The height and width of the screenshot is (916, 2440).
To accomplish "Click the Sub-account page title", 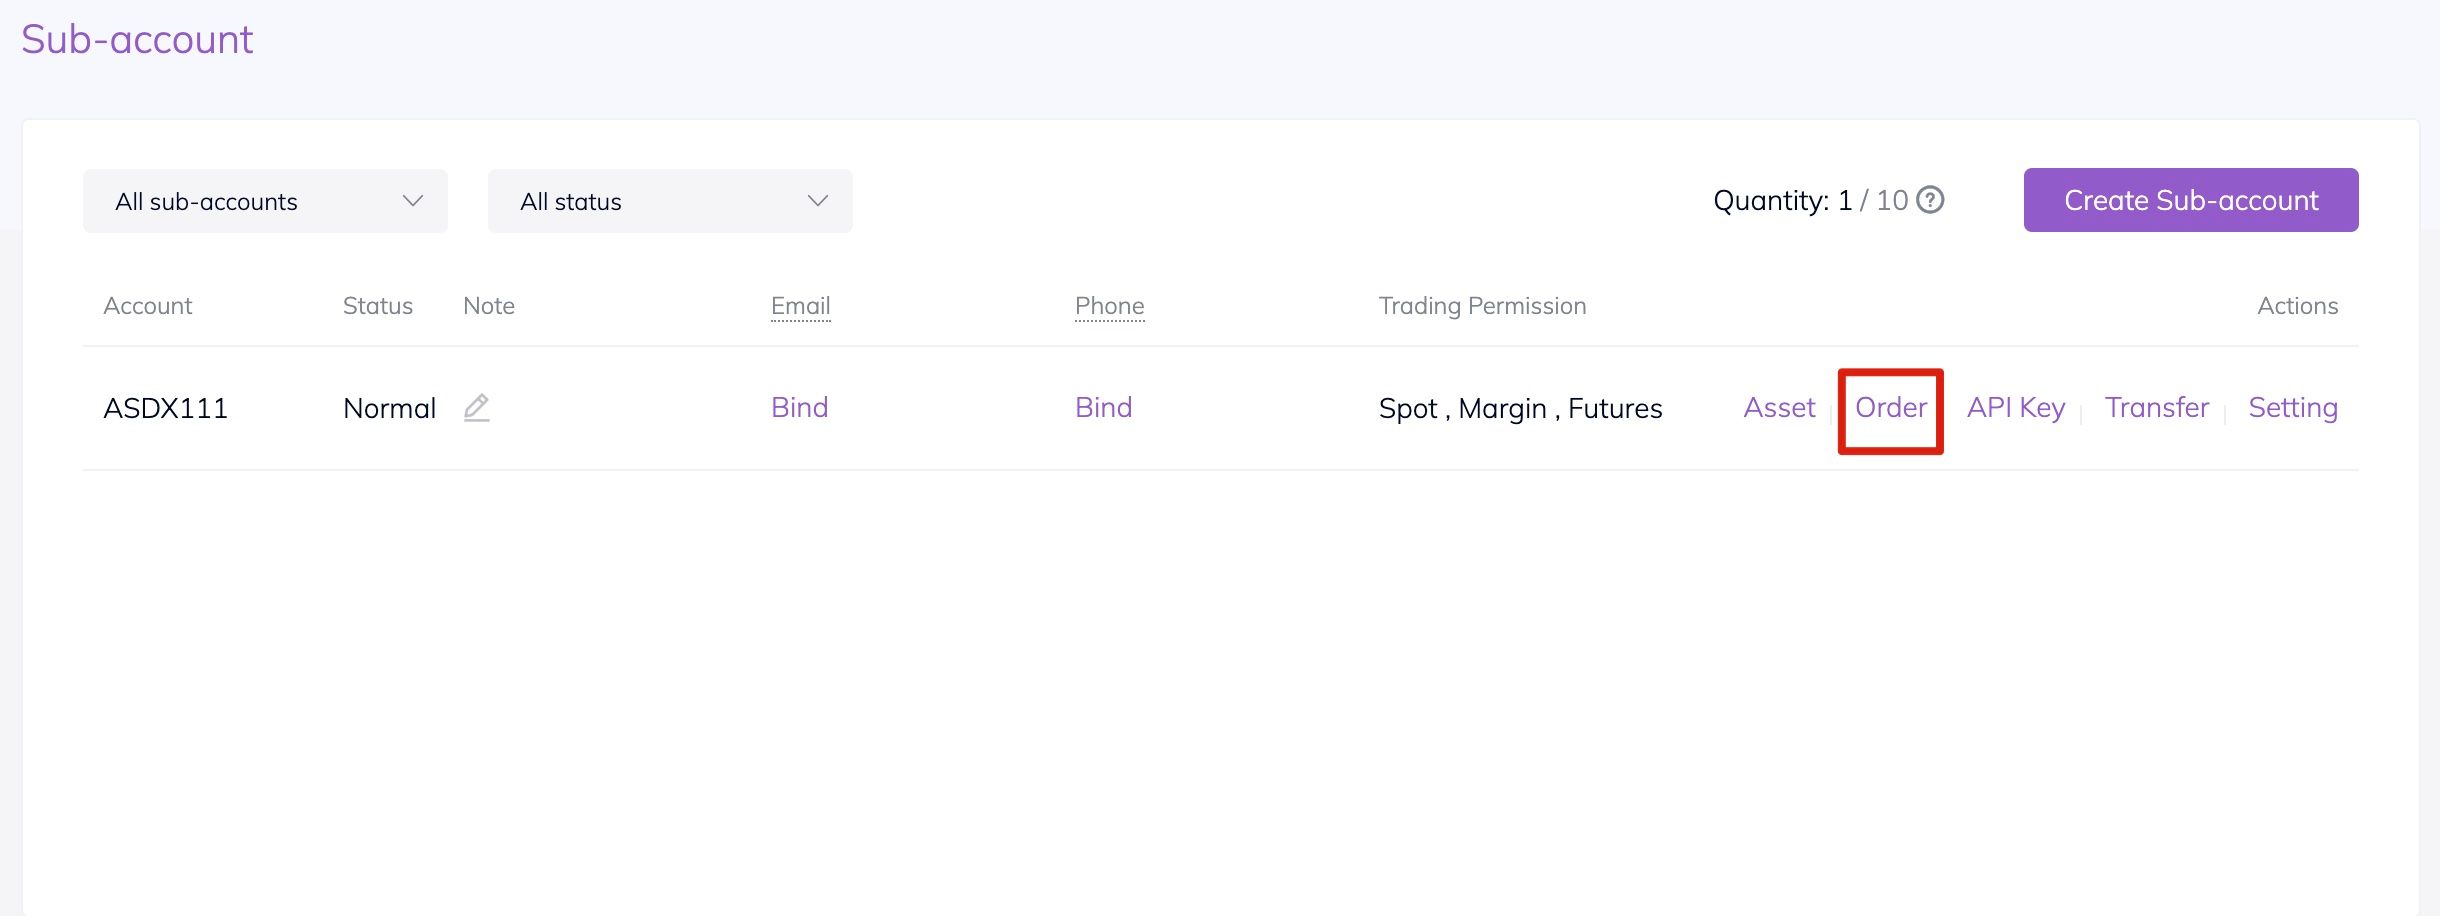I will coord(137,40).
